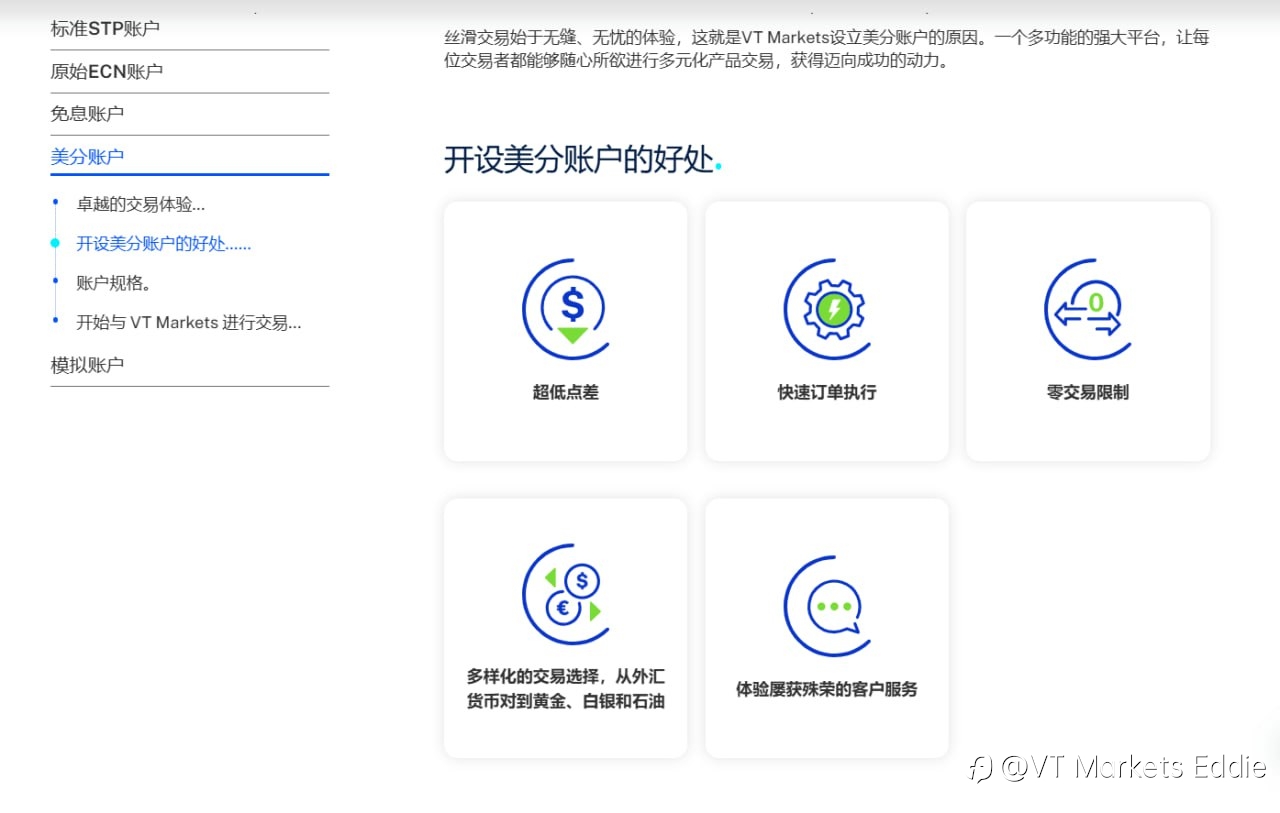The image size is (1280, 813).
Task: Click the dollar-euro currency exchange icon
Action: click(566, 594)
